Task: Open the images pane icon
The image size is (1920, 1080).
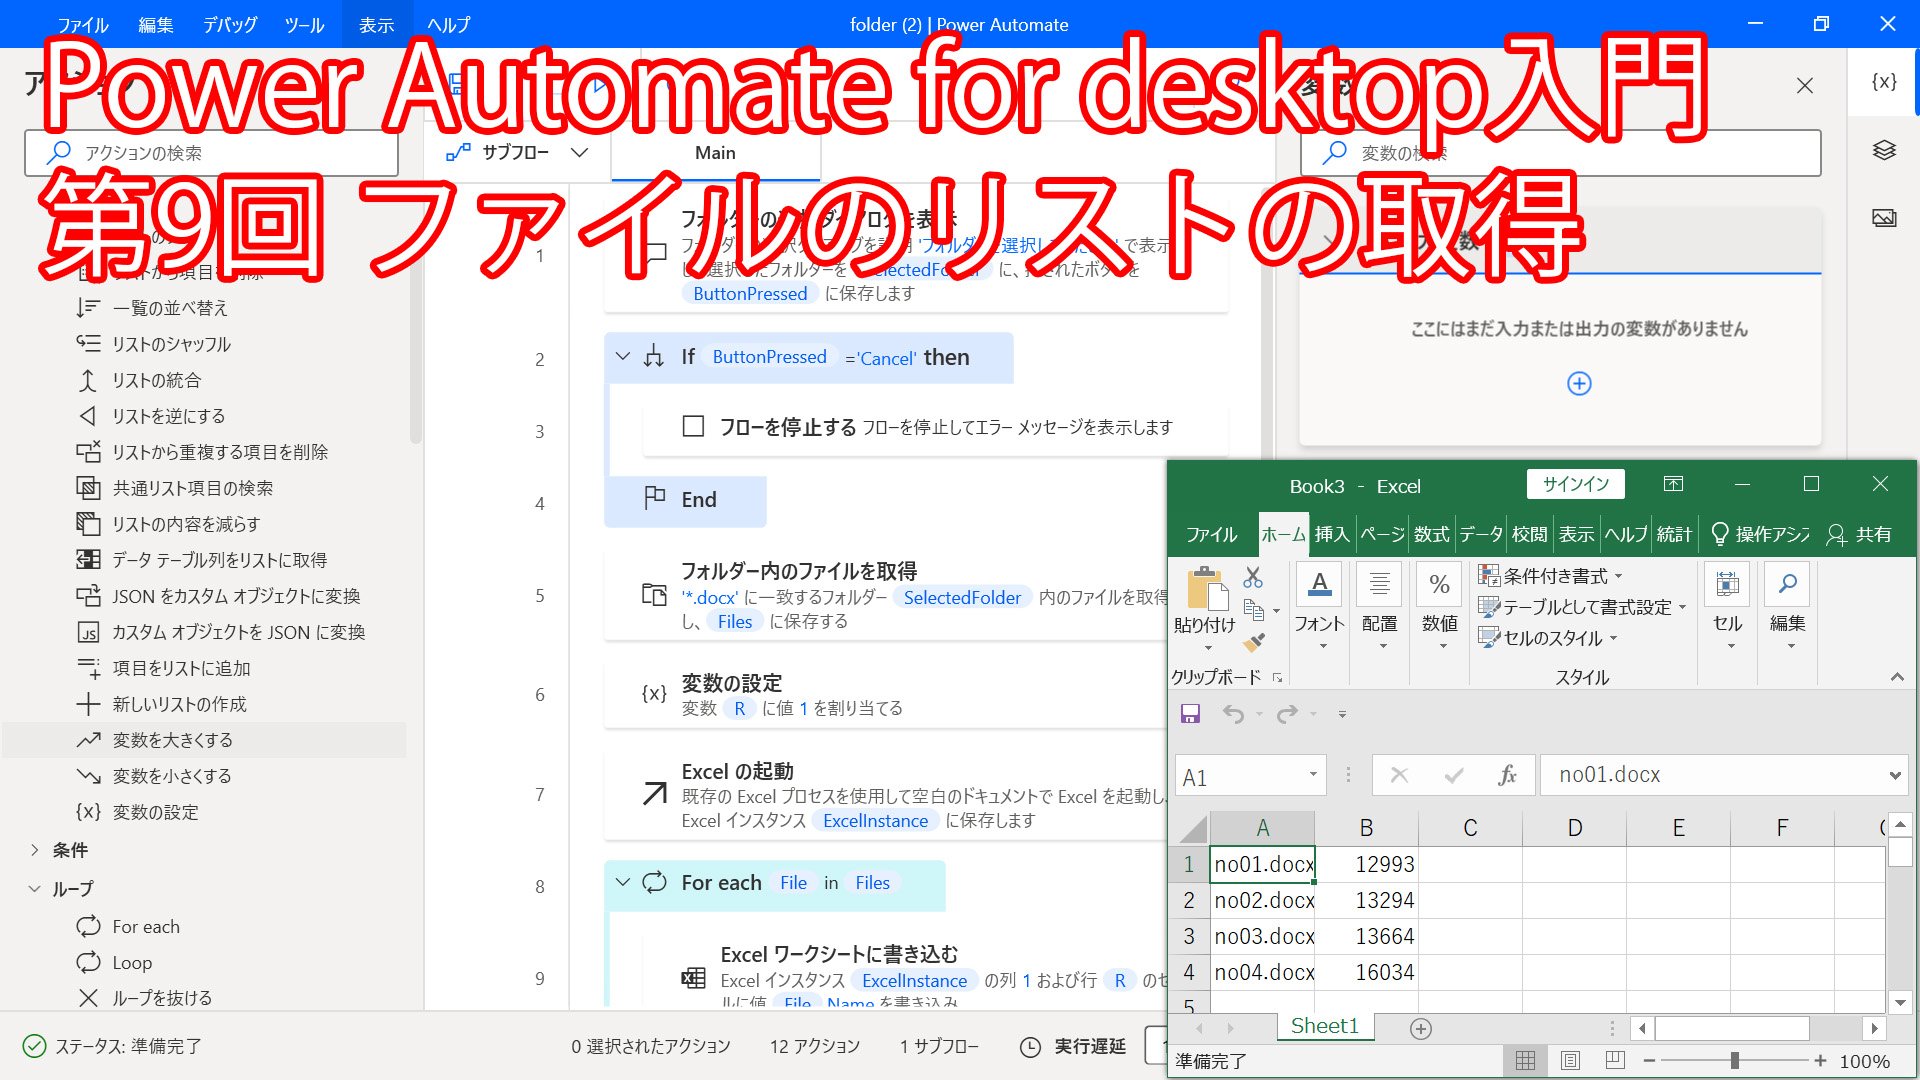Action: click(x=1884, y=218)
